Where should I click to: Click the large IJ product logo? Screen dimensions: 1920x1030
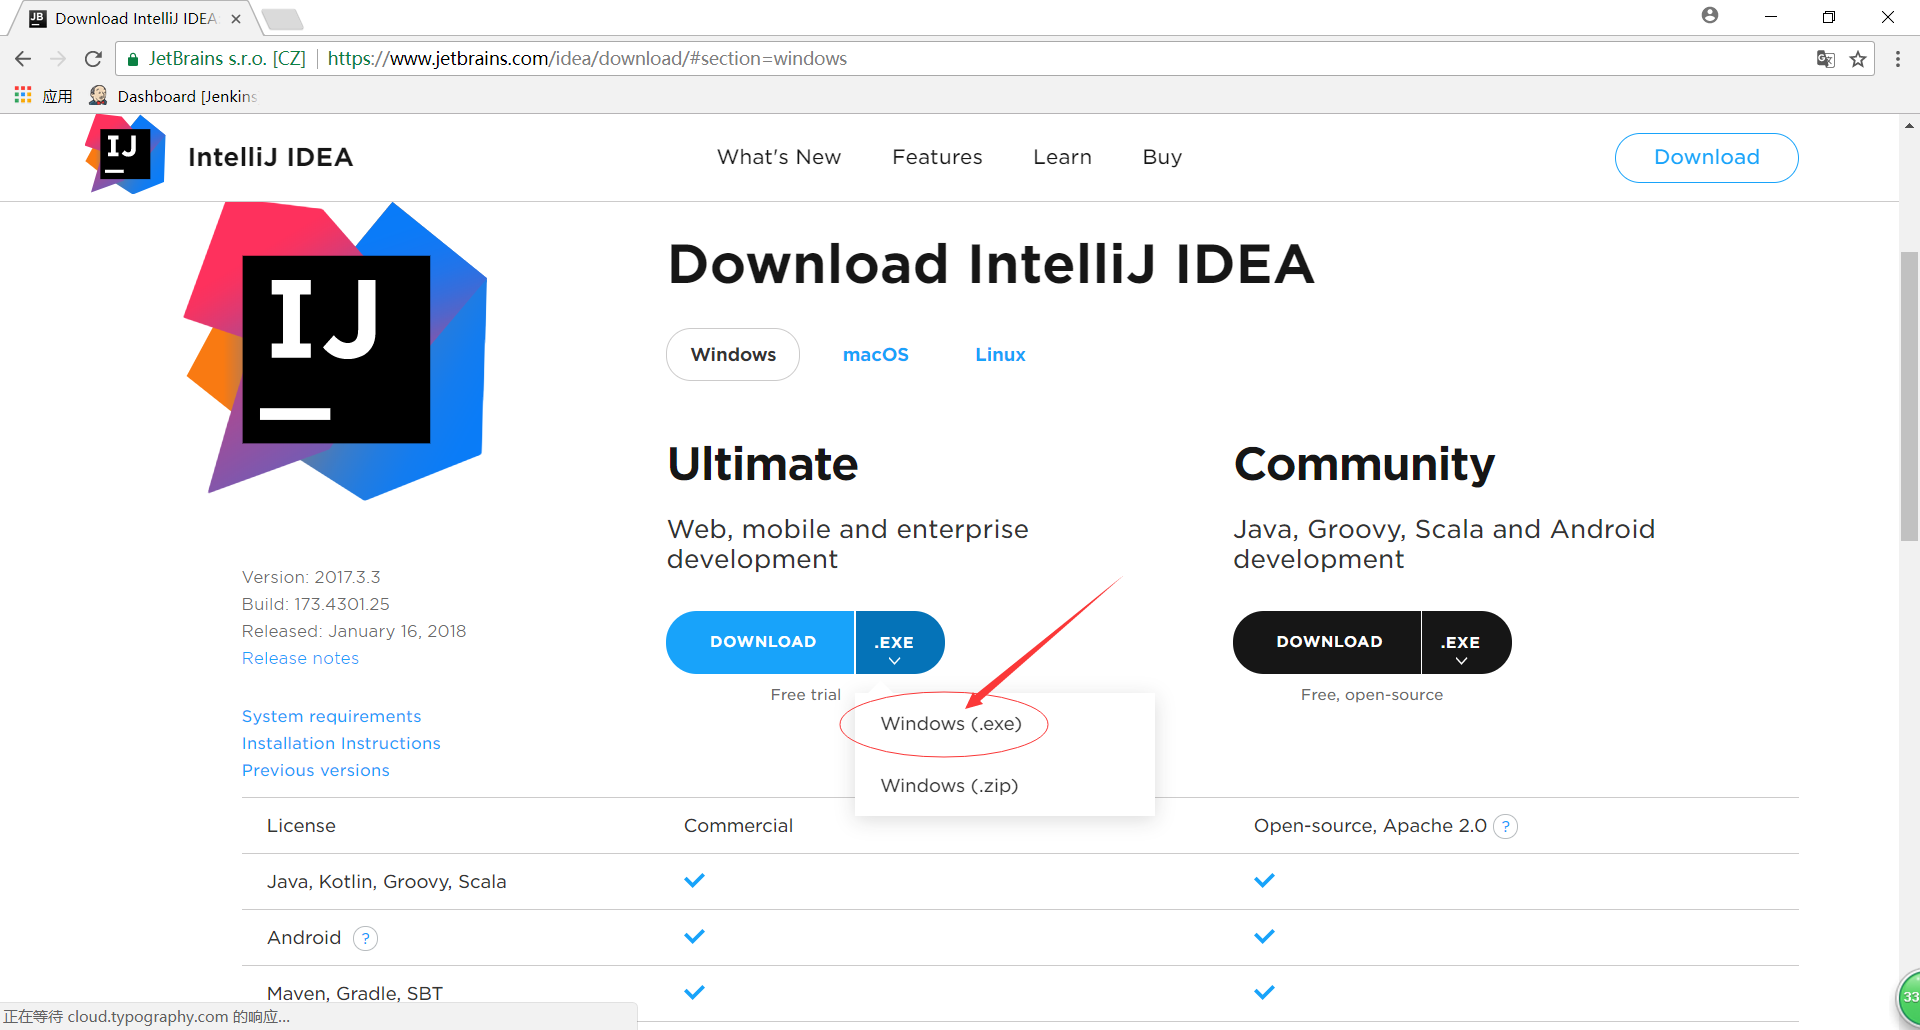pos(336,349)
